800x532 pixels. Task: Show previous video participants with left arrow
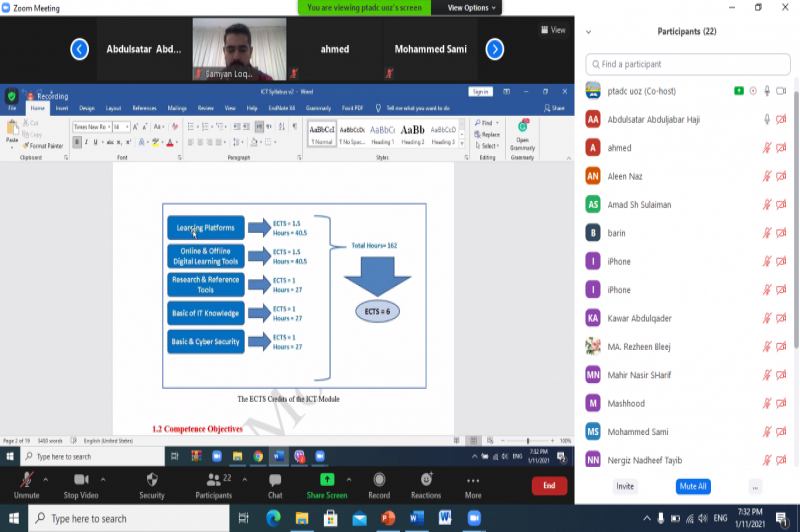[x=79, y=49]
